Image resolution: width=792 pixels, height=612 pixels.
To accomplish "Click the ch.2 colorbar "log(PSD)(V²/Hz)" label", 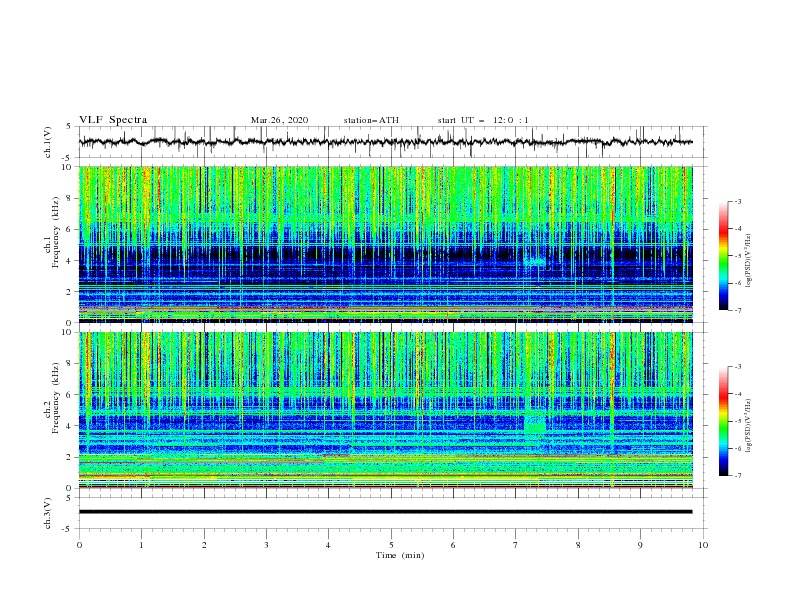I will point(749,425).
